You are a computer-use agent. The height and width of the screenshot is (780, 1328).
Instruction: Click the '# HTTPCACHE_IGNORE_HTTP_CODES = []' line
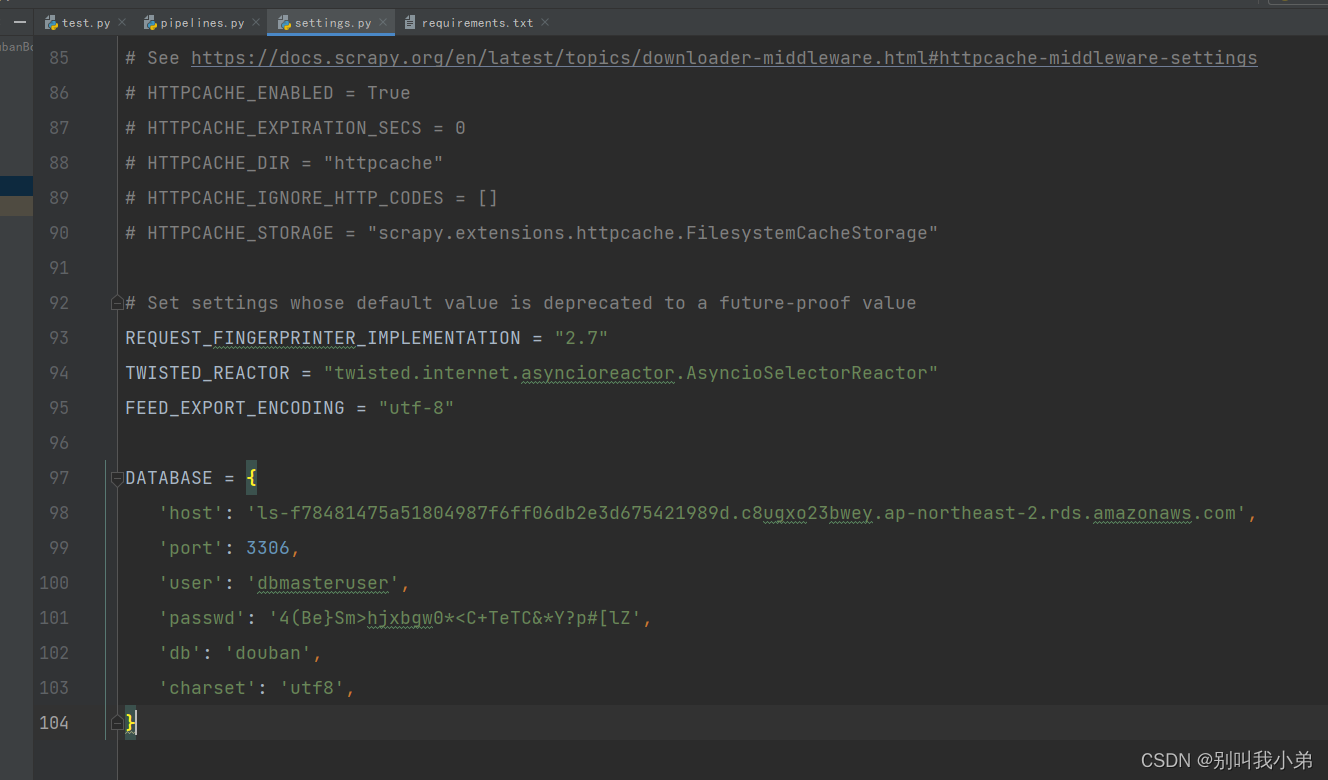pos(311,198)
